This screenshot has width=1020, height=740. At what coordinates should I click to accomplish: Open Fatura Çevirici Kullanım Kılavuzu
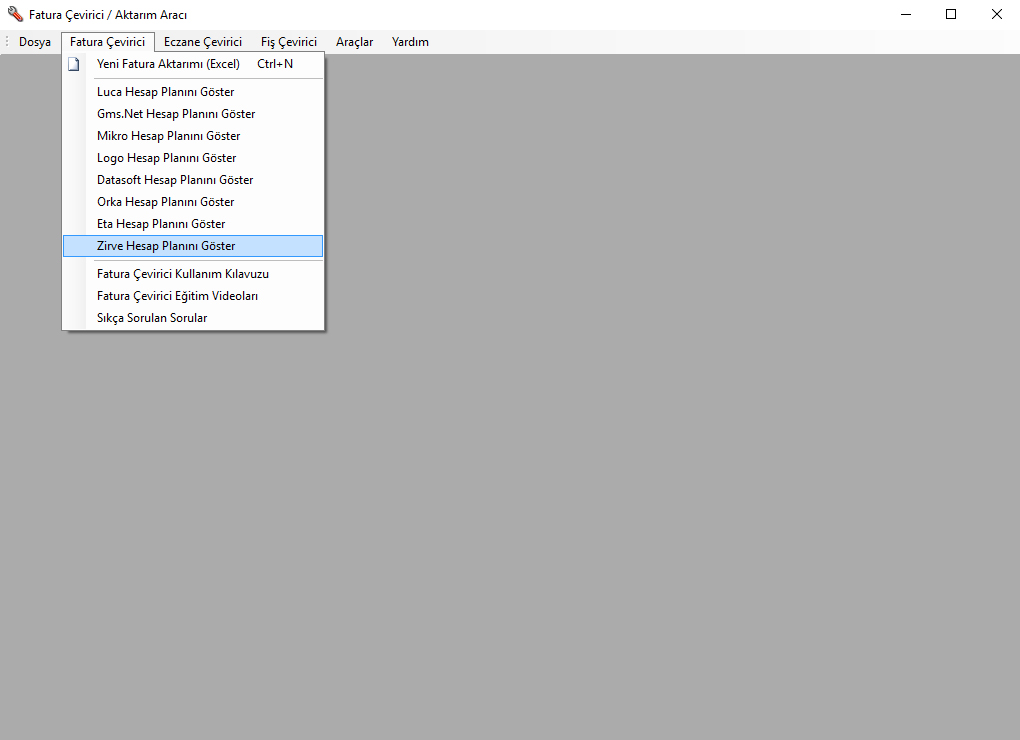coord(193,274)
